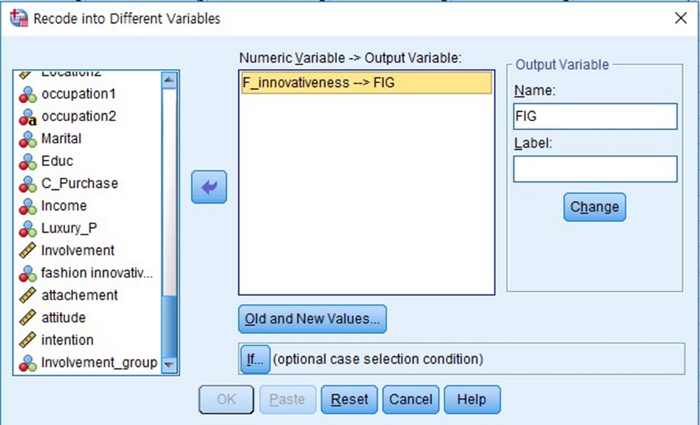Click the Involvement_group variable icon
Screen dimensions: 700x425
tap(28, 362)
